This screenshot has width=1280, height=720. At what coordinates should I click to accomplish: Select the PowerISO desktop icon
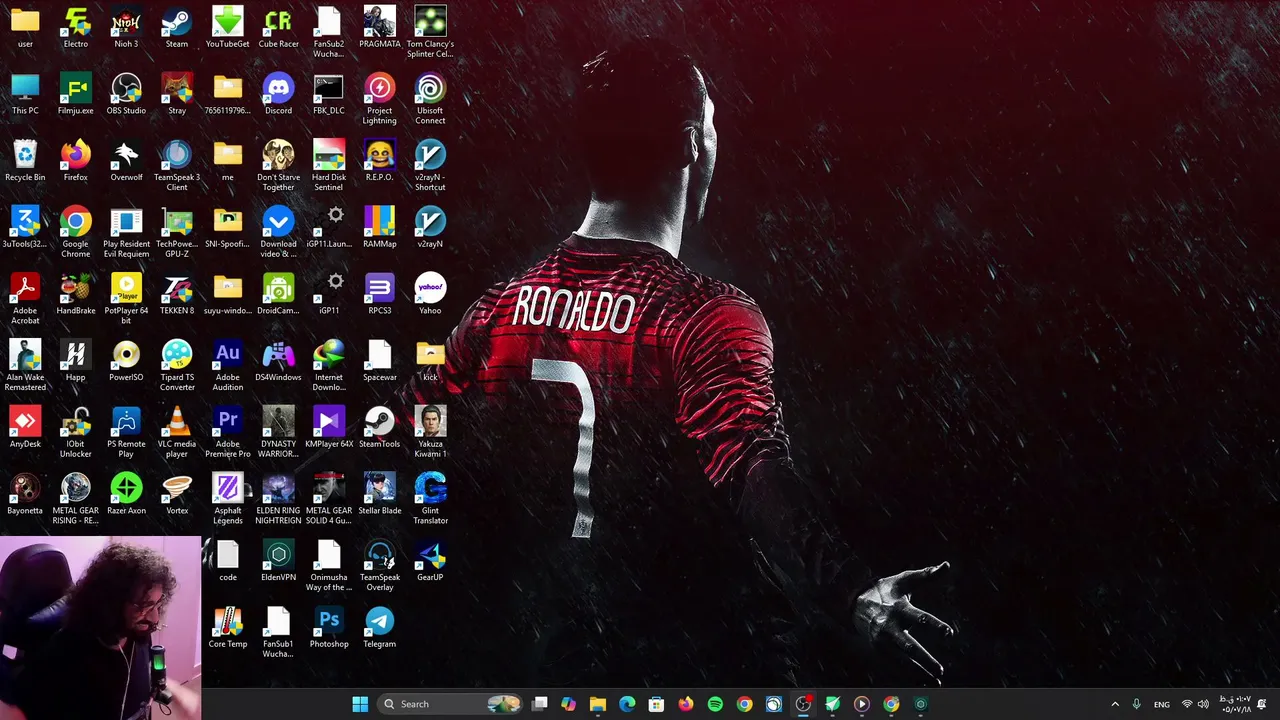click(126, 361)
